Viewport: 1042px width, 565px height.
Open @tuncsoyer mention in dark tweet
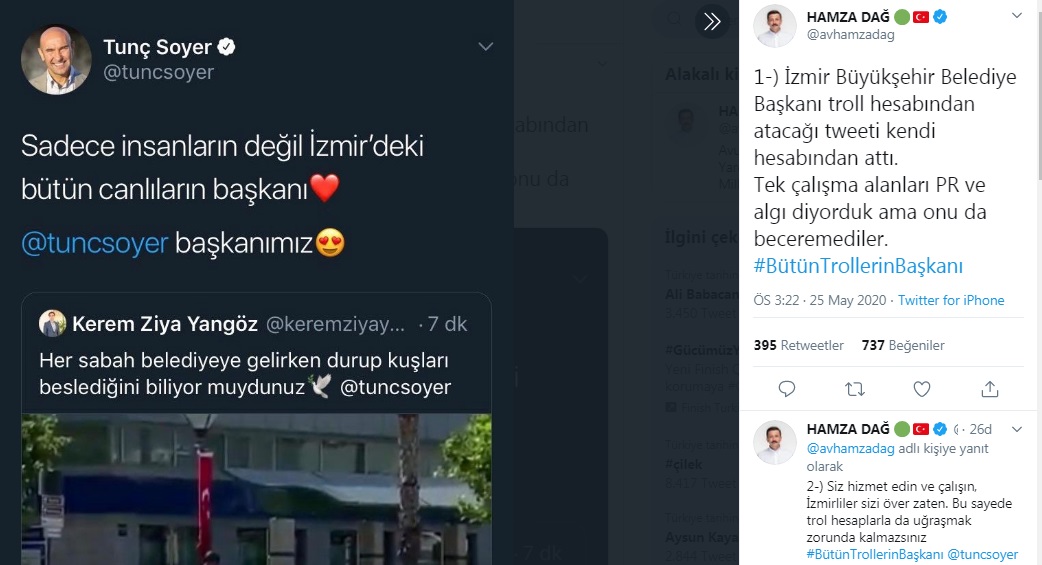pos(95,243)
